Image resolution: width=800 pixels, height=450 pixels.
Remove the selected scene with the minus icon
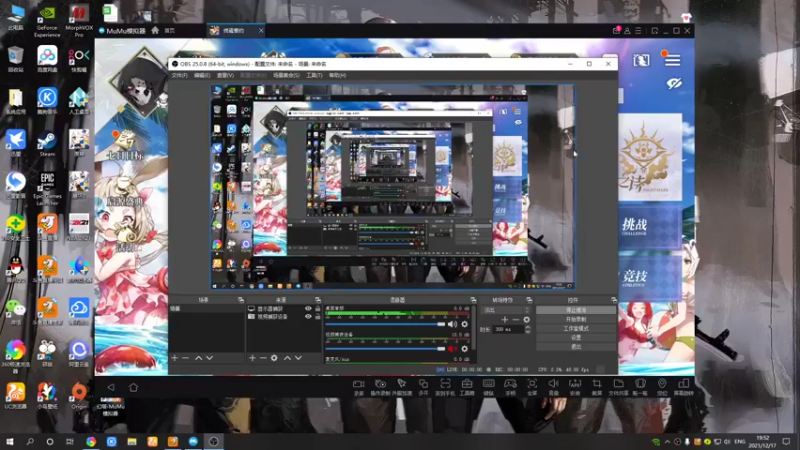[x=186, y=358]
